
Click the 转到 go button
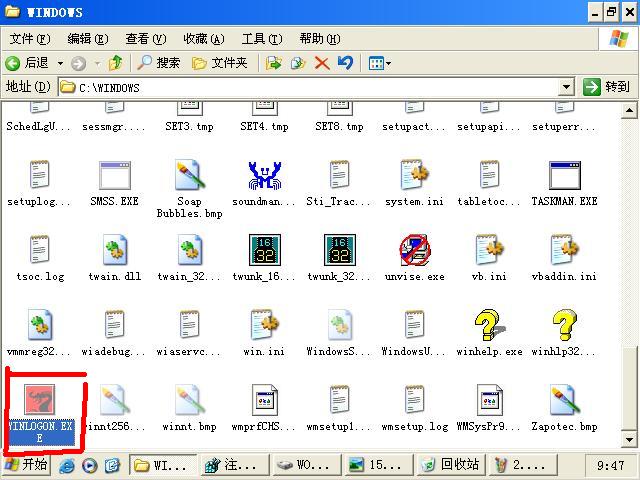click(x=607, y=87)
